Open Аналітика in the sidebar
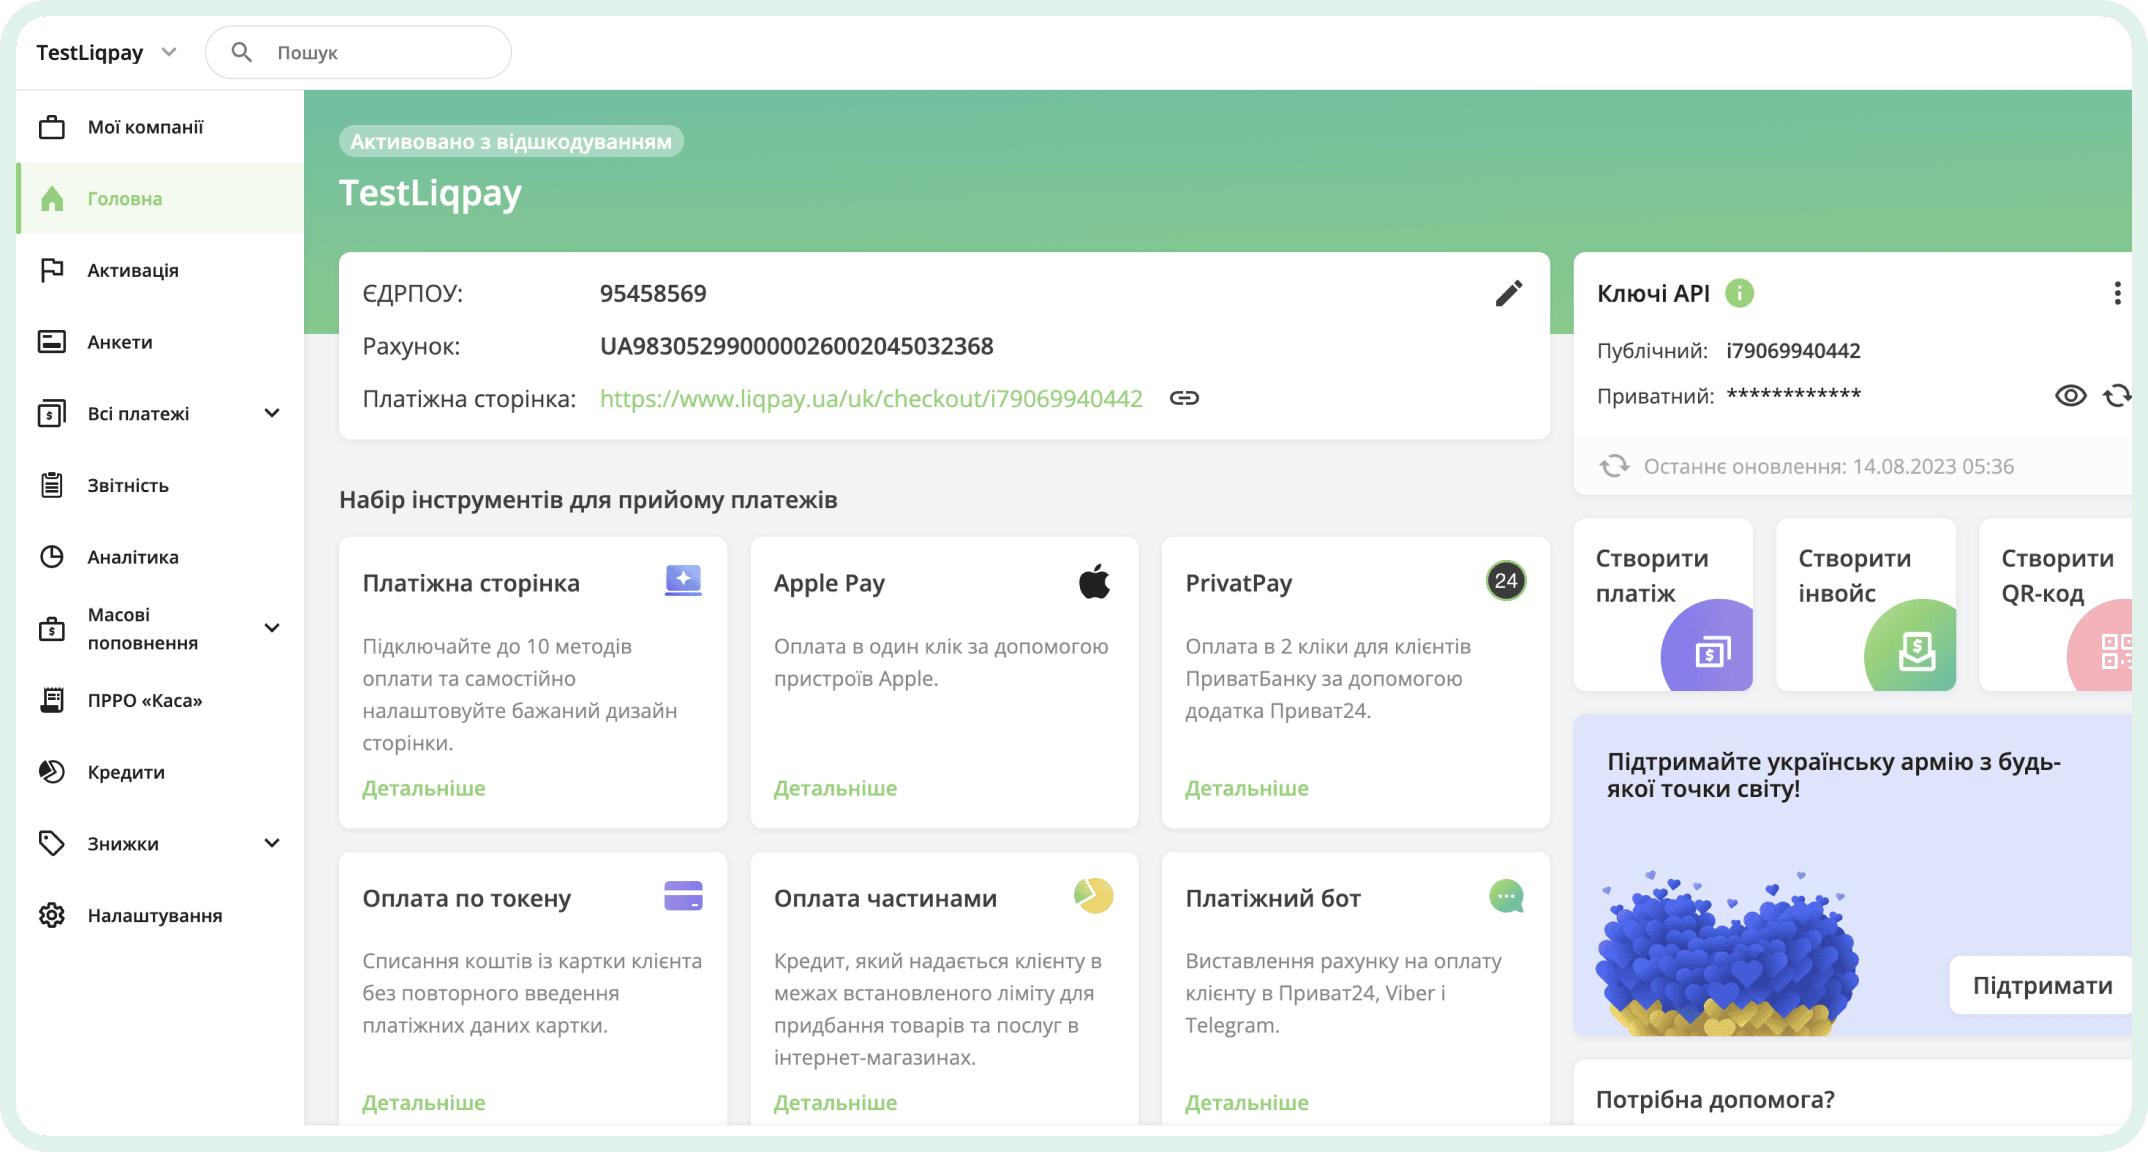 point(133,557)
